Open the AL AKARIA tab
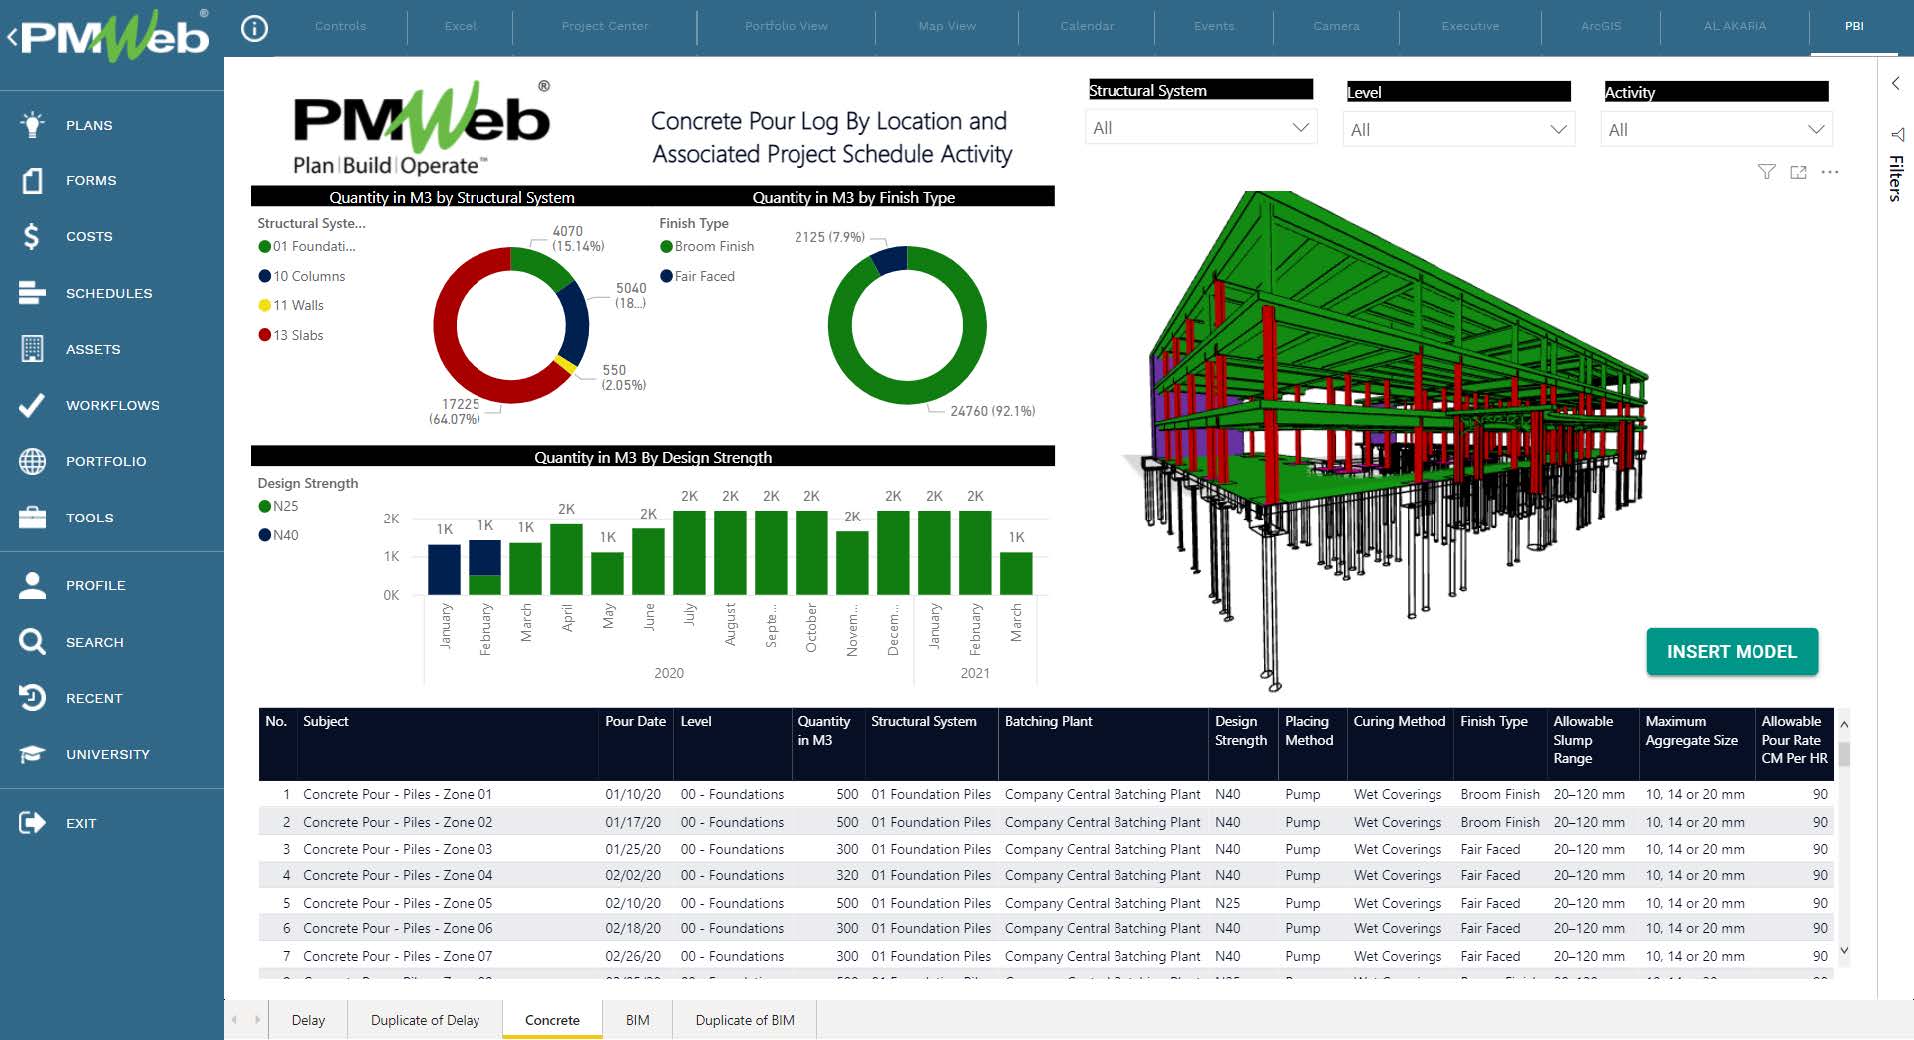The image size is (1914, 1040). (x=1735, y=26)
